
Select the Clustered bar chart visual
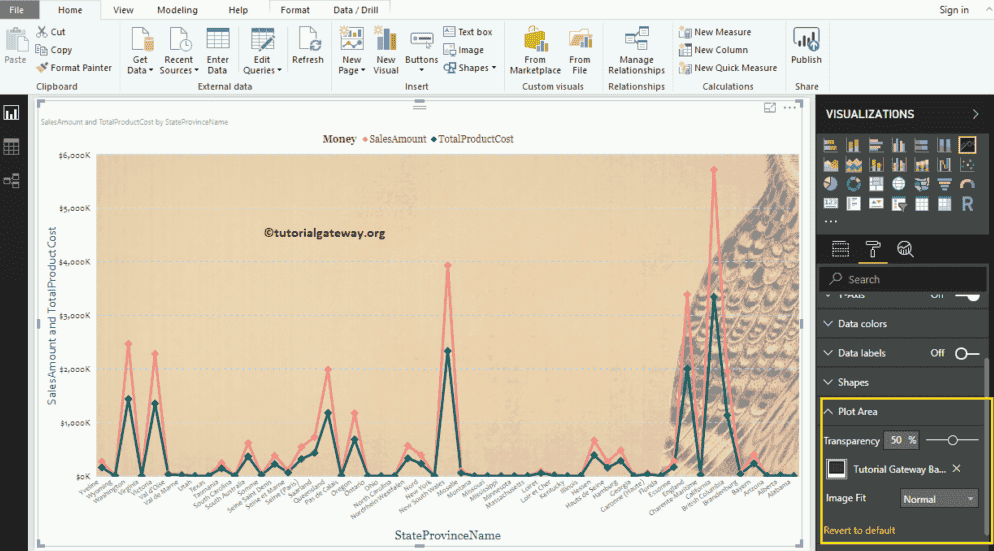[x=876, y=145]
